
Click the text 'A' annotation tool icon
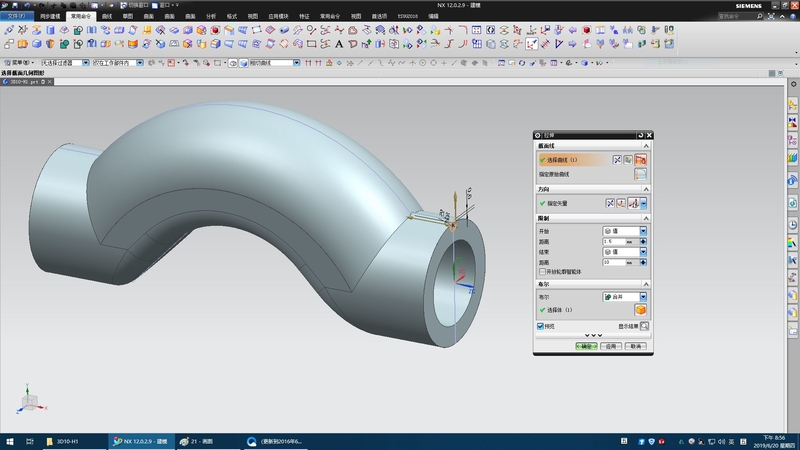(x=339, y=43)
